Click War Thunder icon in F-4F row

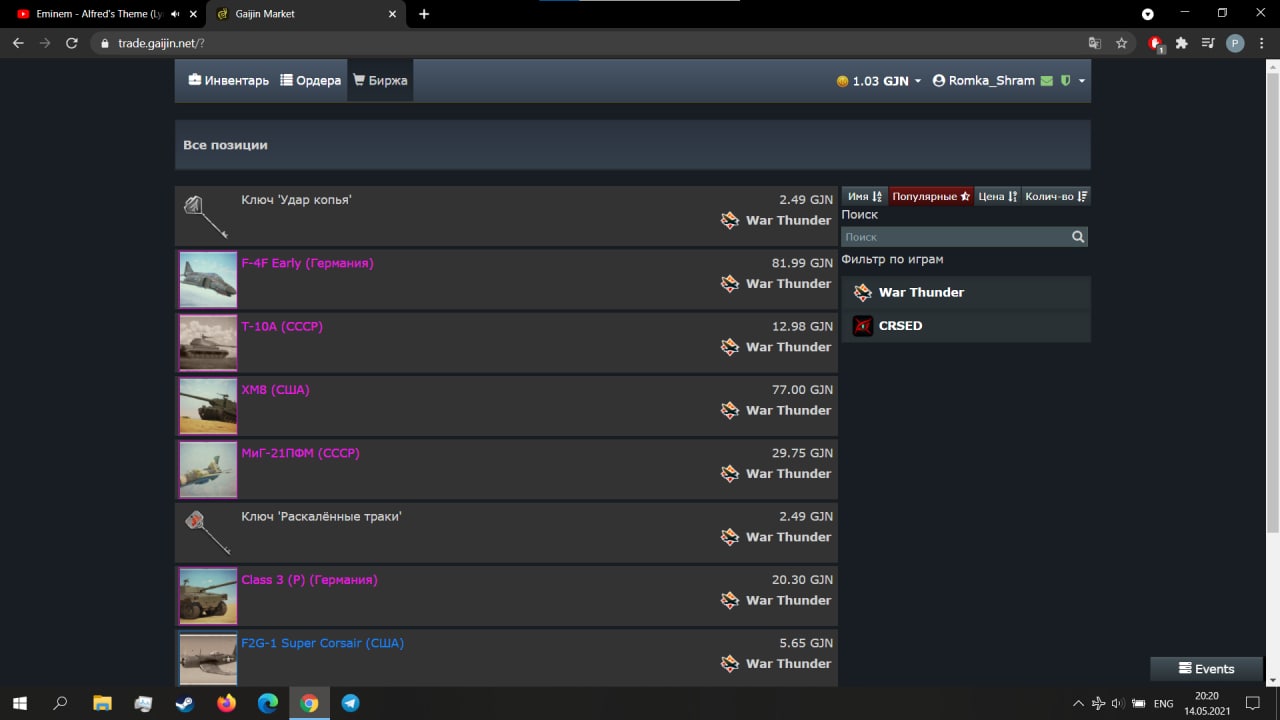730,284
